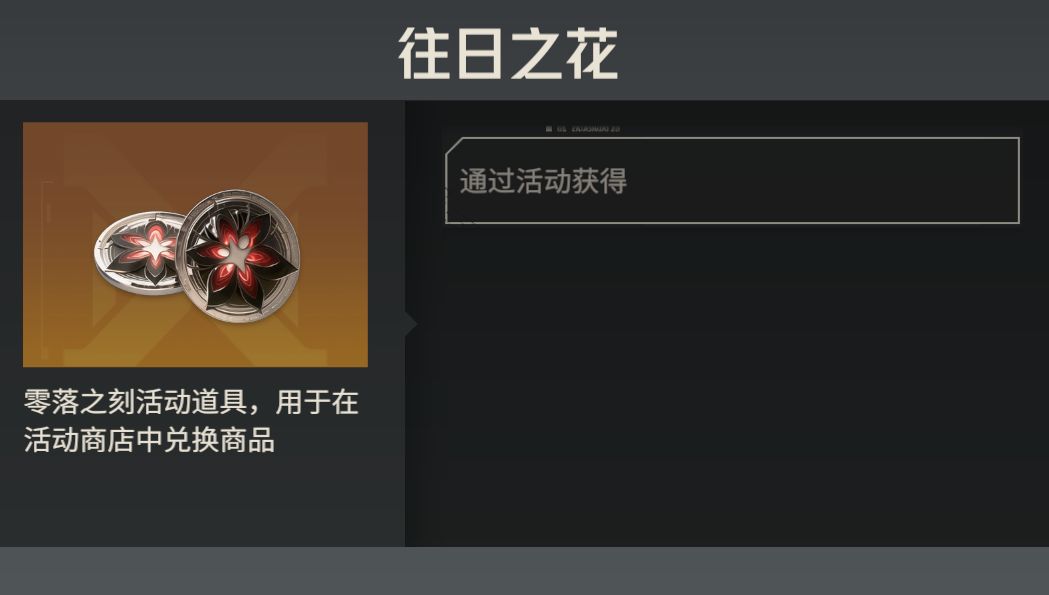Click the gray footer bar at bottom

coord(524,571)
